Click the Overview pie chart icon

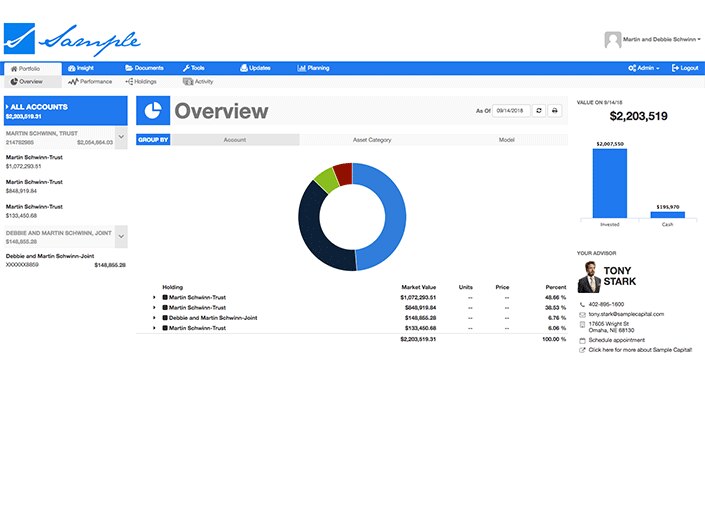point(153,110)
